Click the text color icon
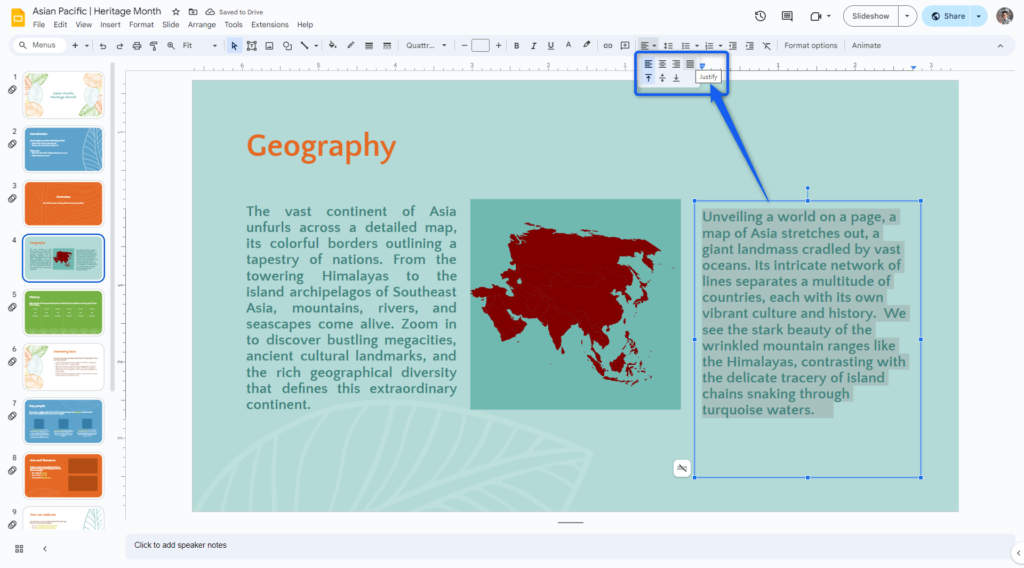 point(567,46)
